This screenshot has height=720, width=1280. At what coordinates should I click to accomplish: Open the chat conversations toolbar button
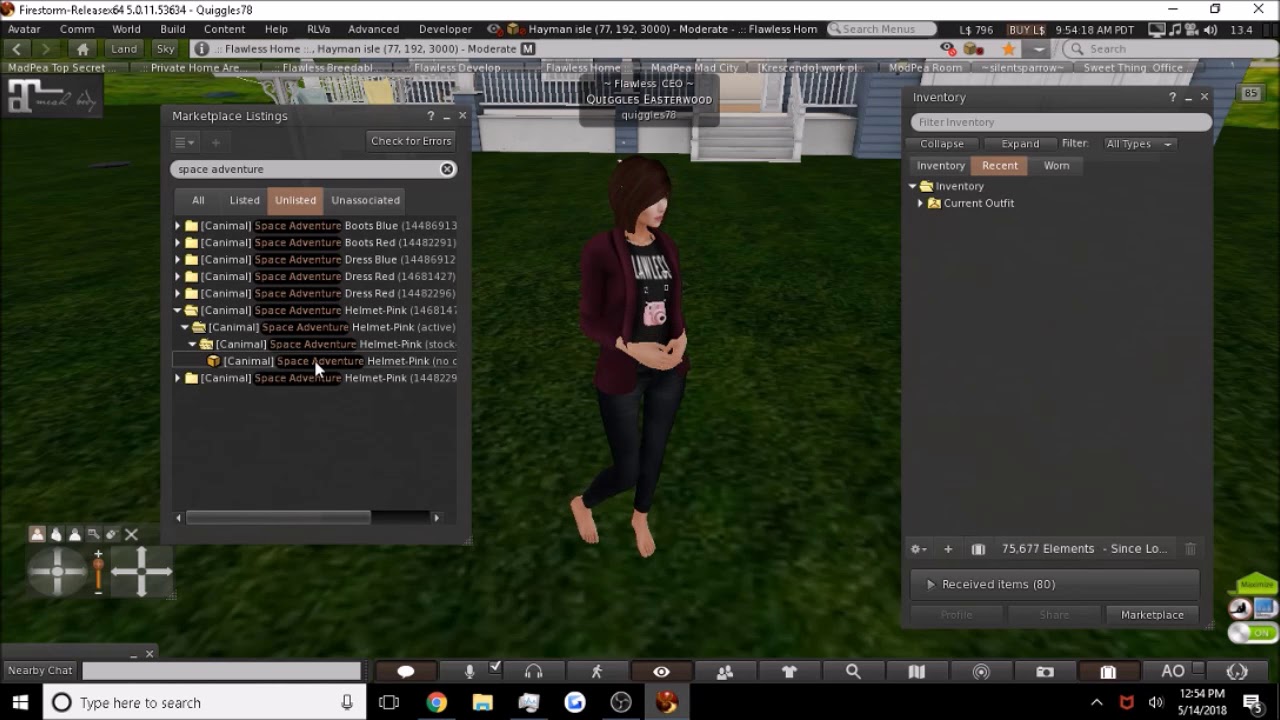click(x=405, y=672)
